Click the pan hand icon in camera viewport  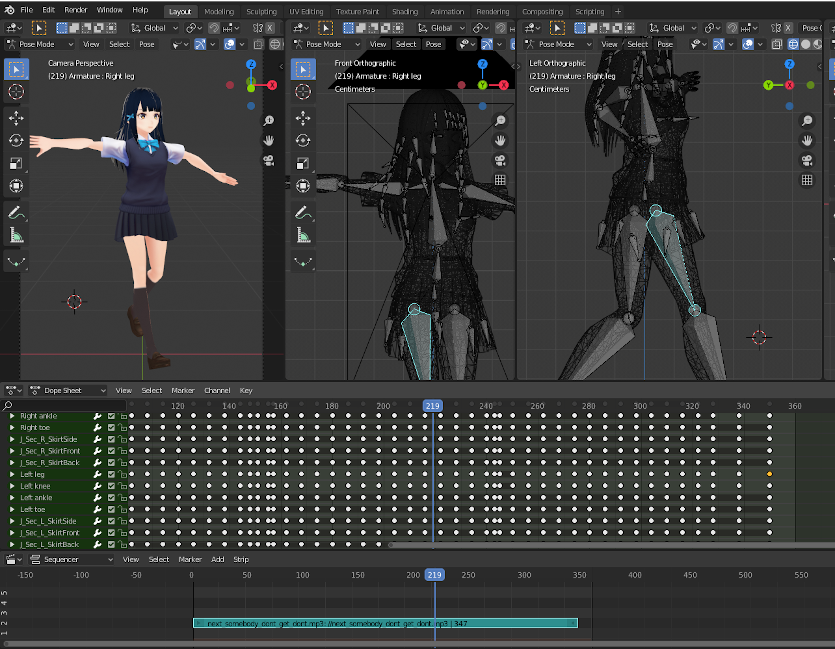(269, 140)
